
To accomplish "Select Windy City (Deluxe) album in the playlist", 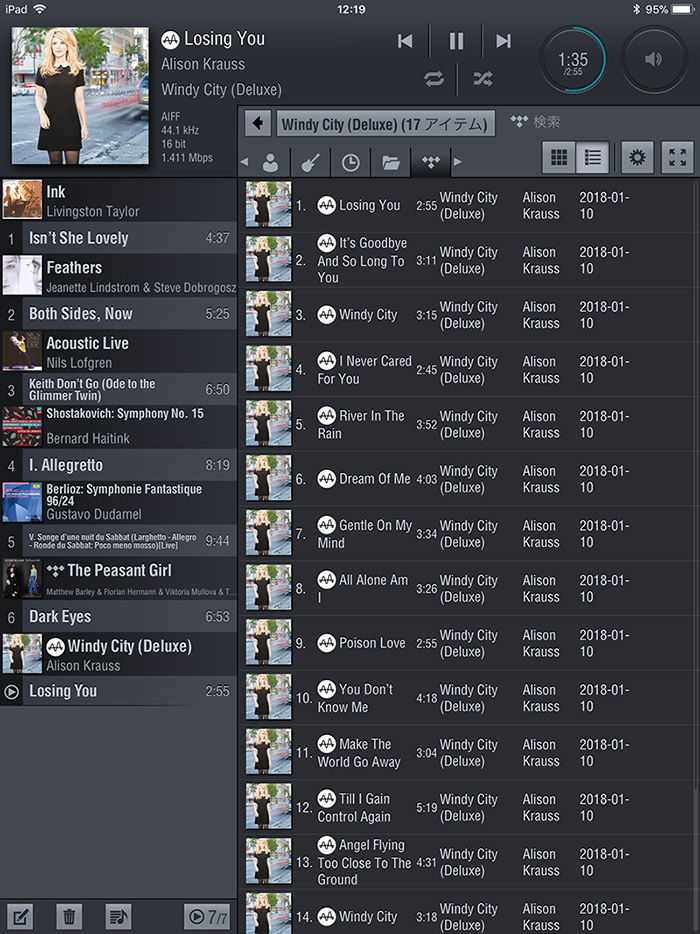I will click(119, 654).
